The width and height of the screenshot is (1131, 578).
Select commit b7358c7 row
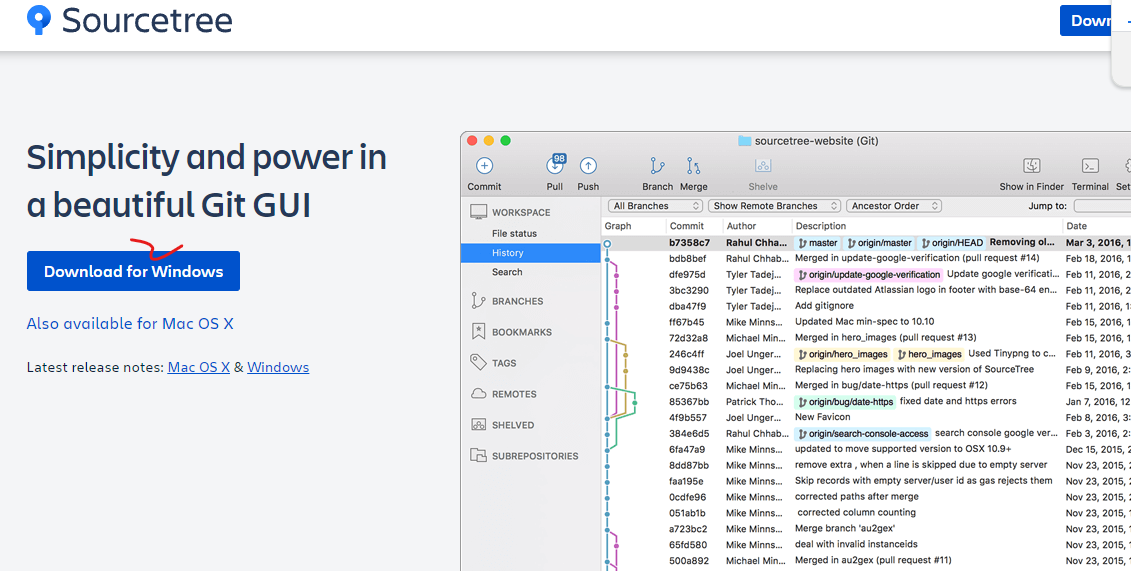[866, 243]
